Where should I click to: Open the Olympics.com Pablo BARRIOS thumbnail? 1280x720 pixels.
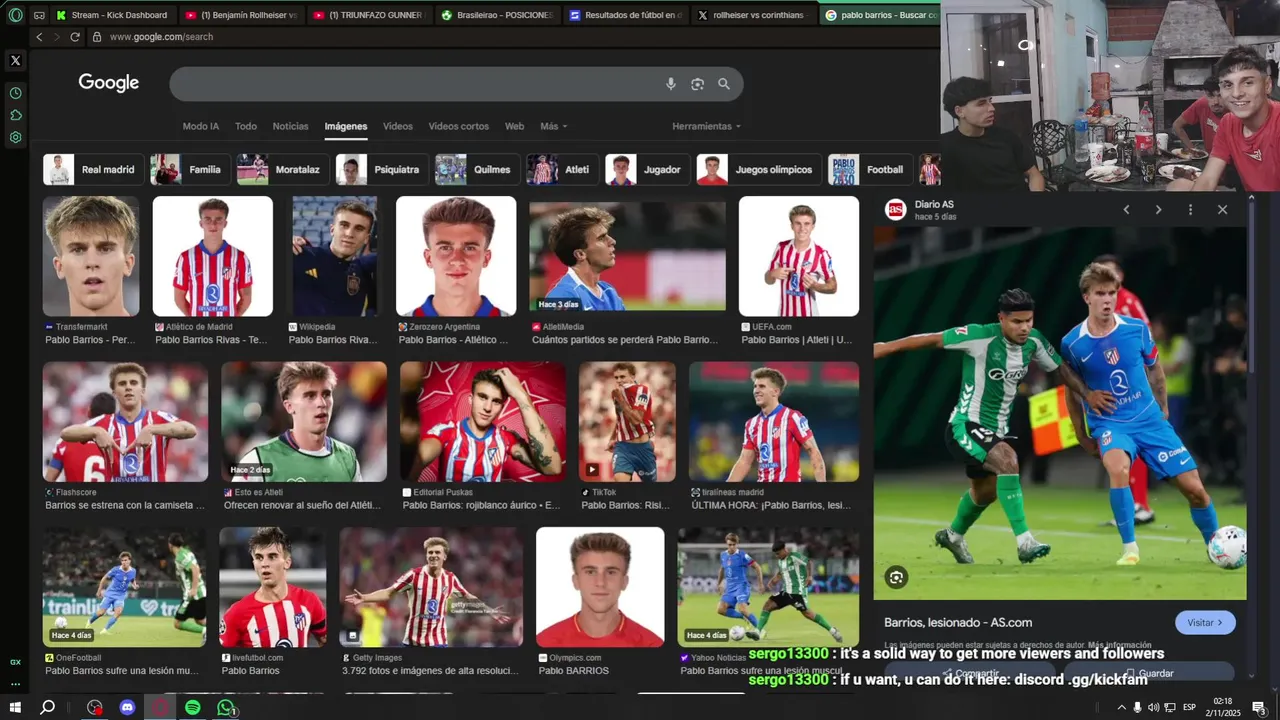pos(600,587)
